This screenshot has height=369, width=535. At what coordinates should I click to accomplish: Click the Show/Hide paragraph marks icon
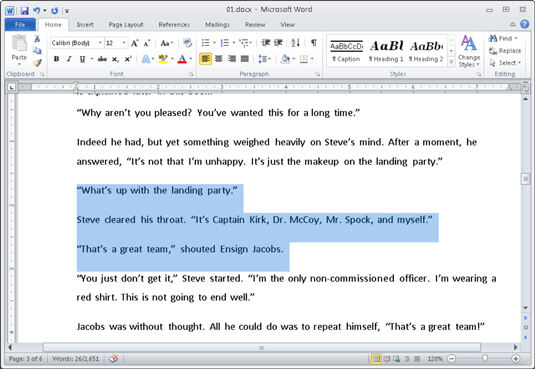click(x=314, y=43)
